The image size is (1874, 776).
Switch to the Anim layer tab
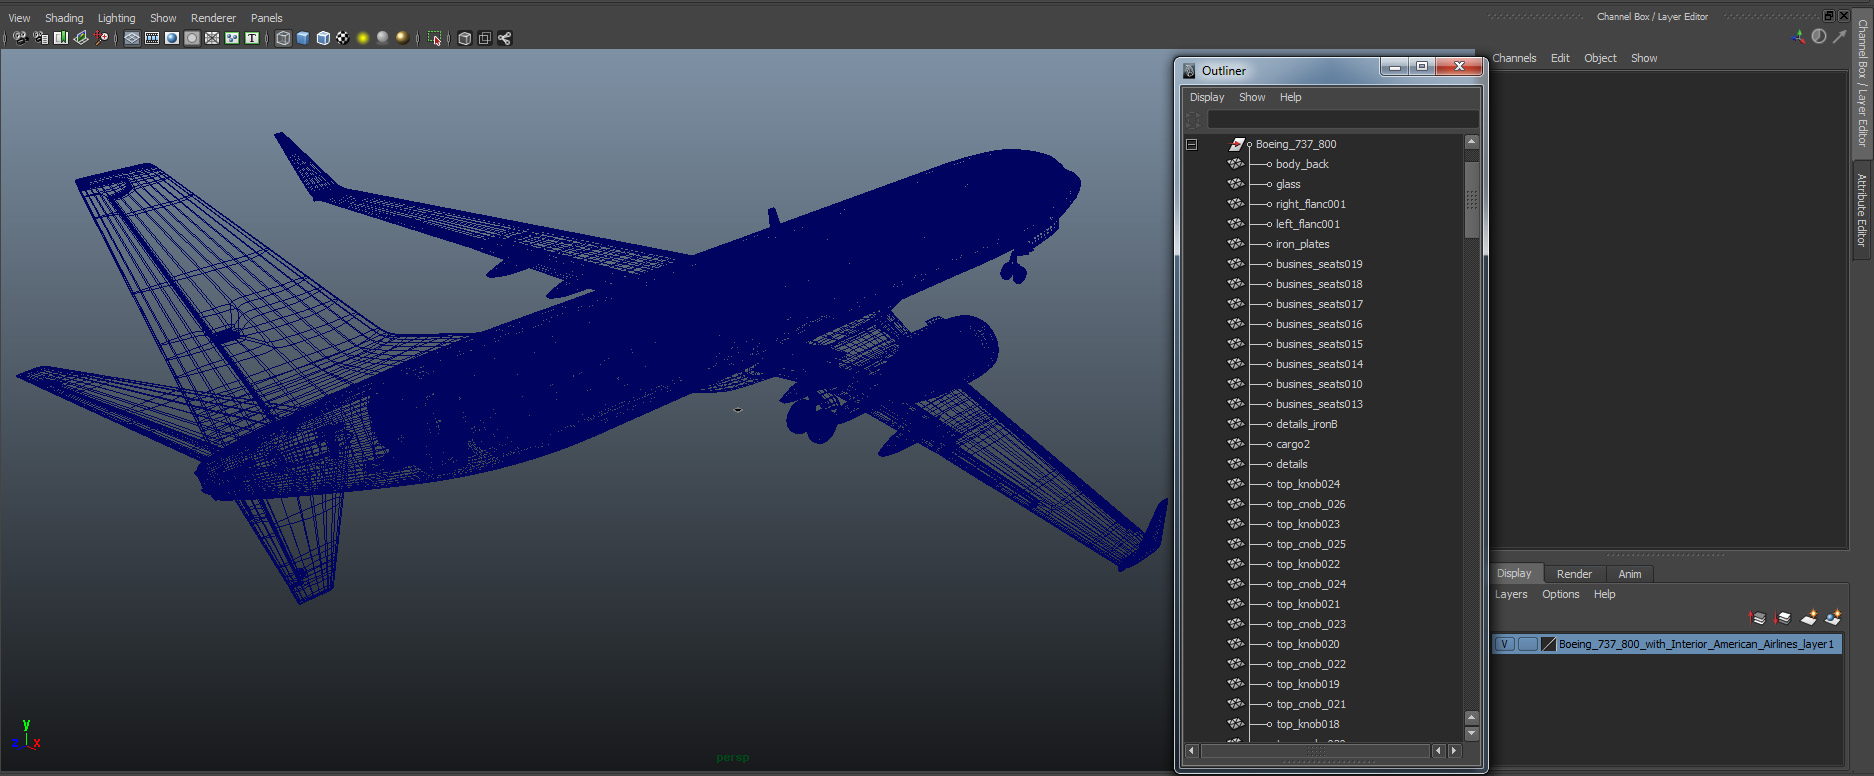pyautogui.click(x=1629, y=574)
